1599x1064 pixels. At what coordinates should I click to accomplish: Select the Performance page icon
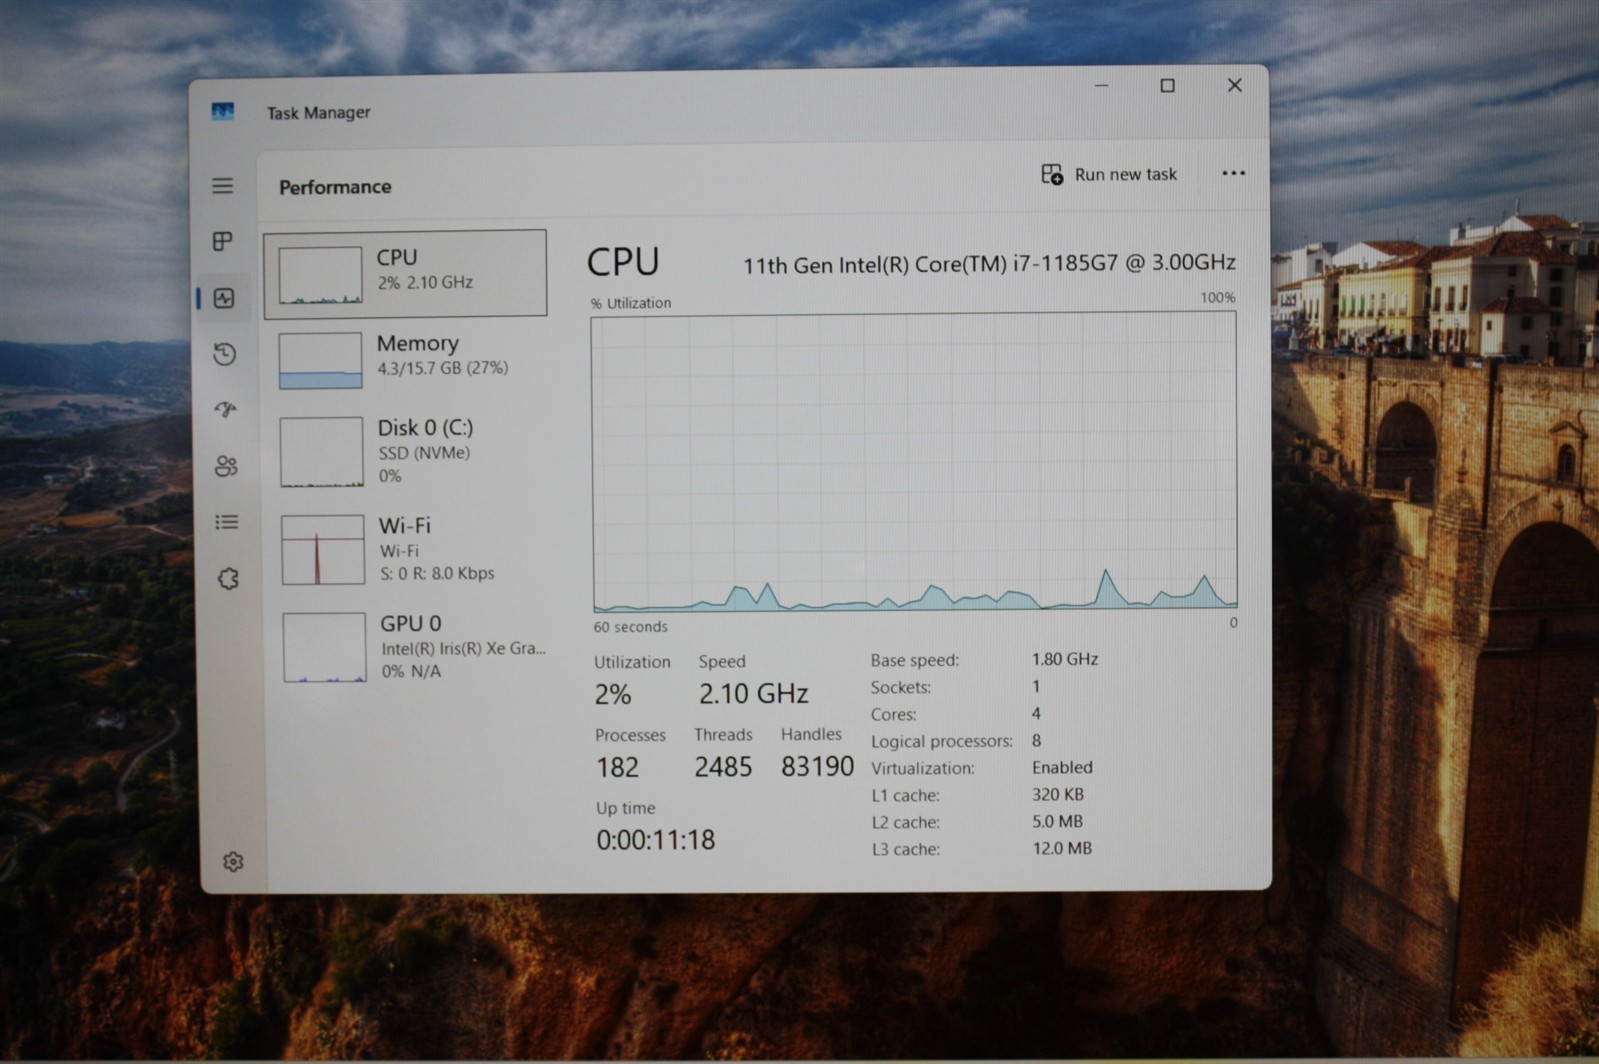(224, 298)
